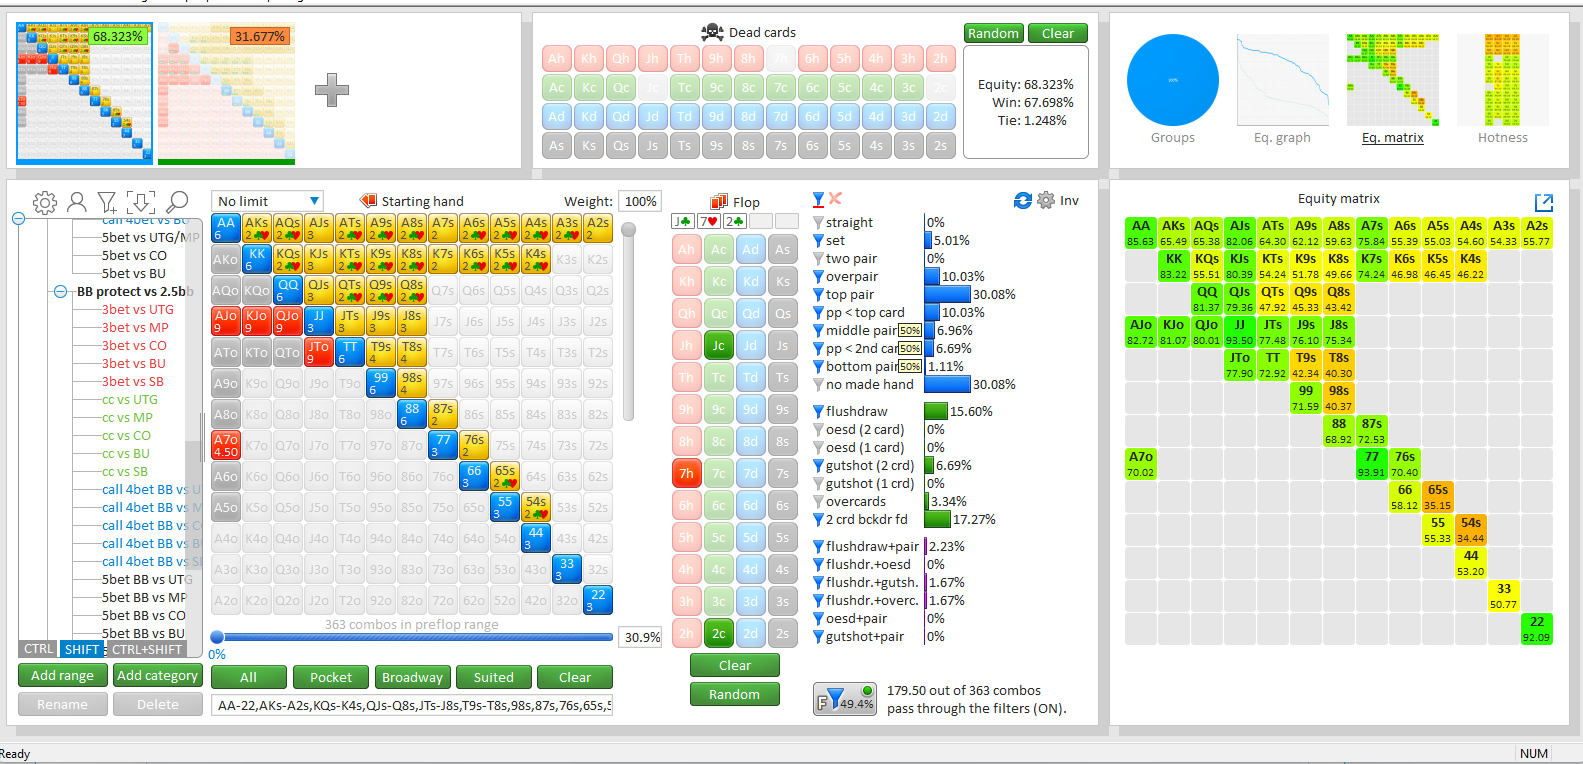1583x764 pixels.
Task: Switch to the Eq. graph view
Action: (1282, 90)
